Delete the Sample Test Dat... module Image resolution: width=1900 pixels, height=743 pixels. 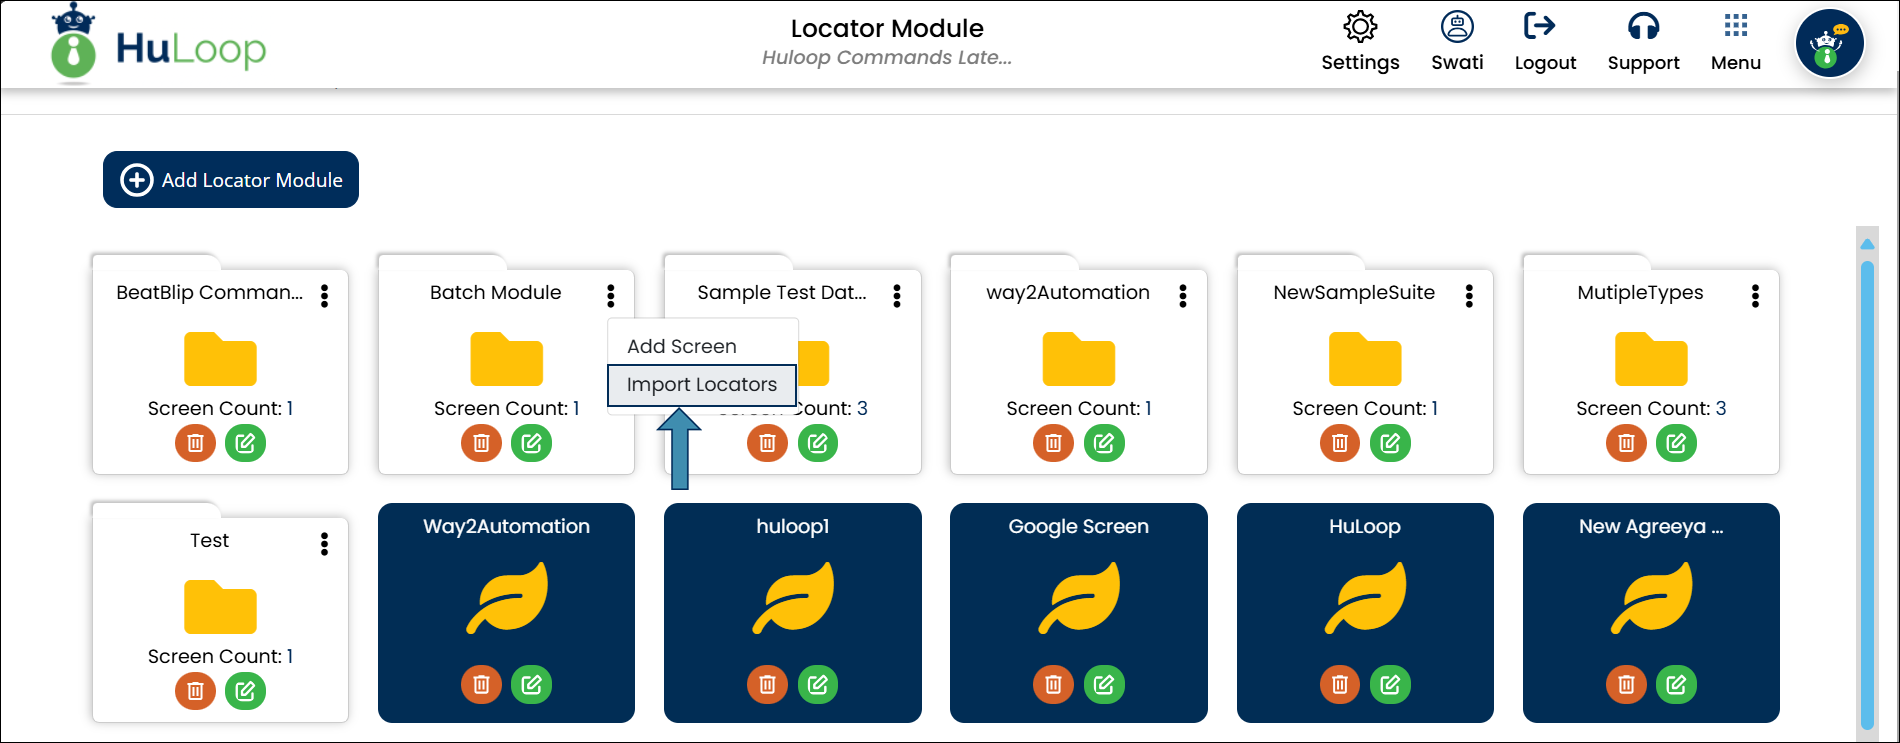pos(768,442)
